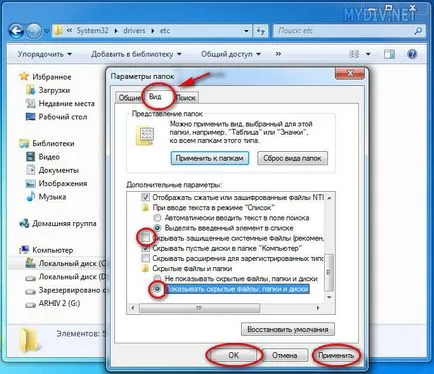Click the Refresh button next to the address bar
434x374 pixels.
point(260,31)
